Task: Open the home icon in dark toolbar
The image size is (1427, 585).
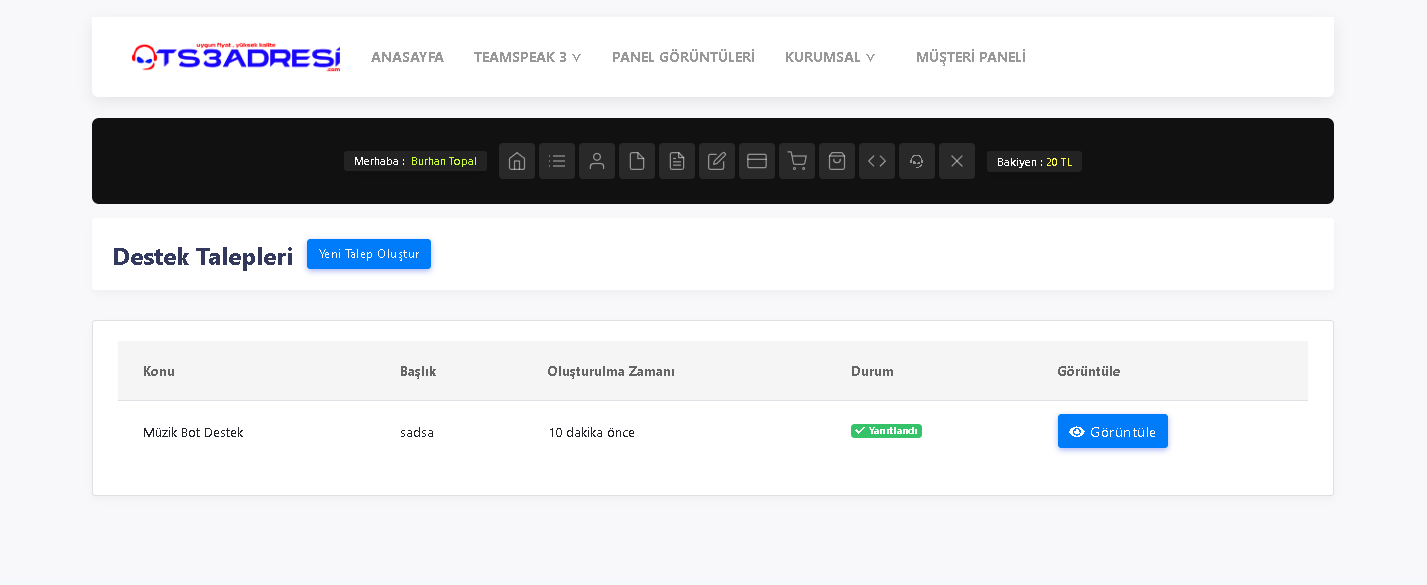Action: point(517,161)
